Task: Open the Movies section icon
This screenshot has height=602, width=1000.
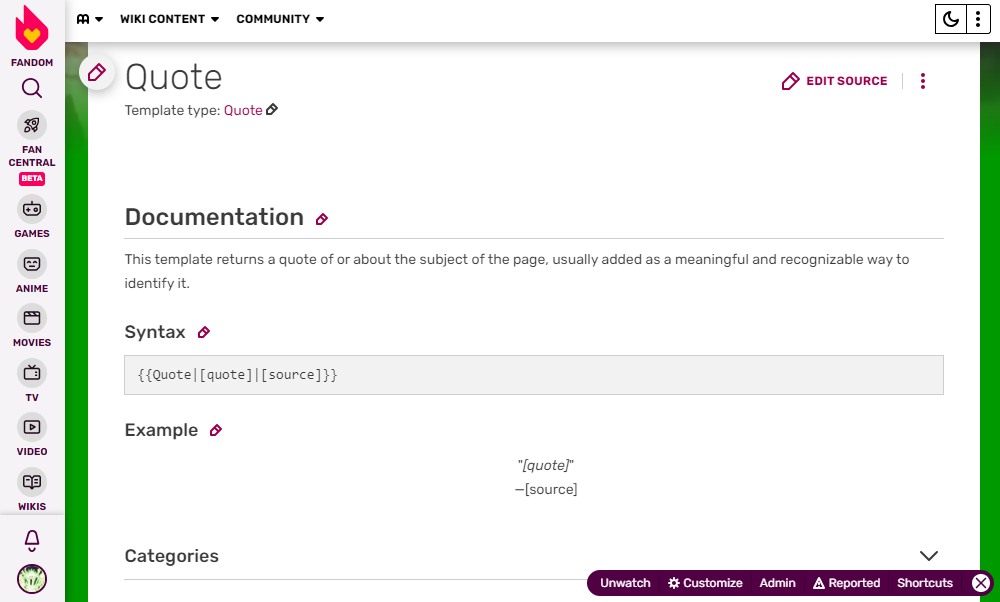Action: tap(32, 318)
